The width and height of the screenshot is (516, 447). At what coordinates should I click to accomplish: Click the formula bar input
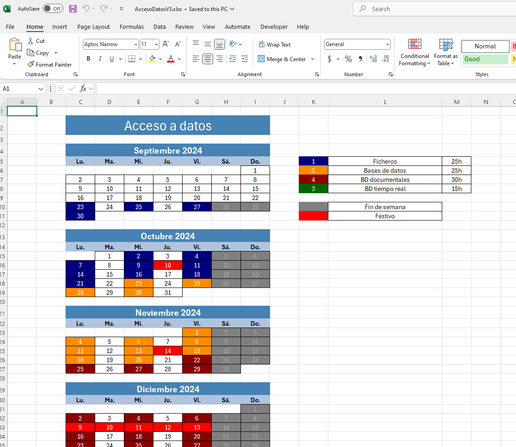[x=306, y=89]
